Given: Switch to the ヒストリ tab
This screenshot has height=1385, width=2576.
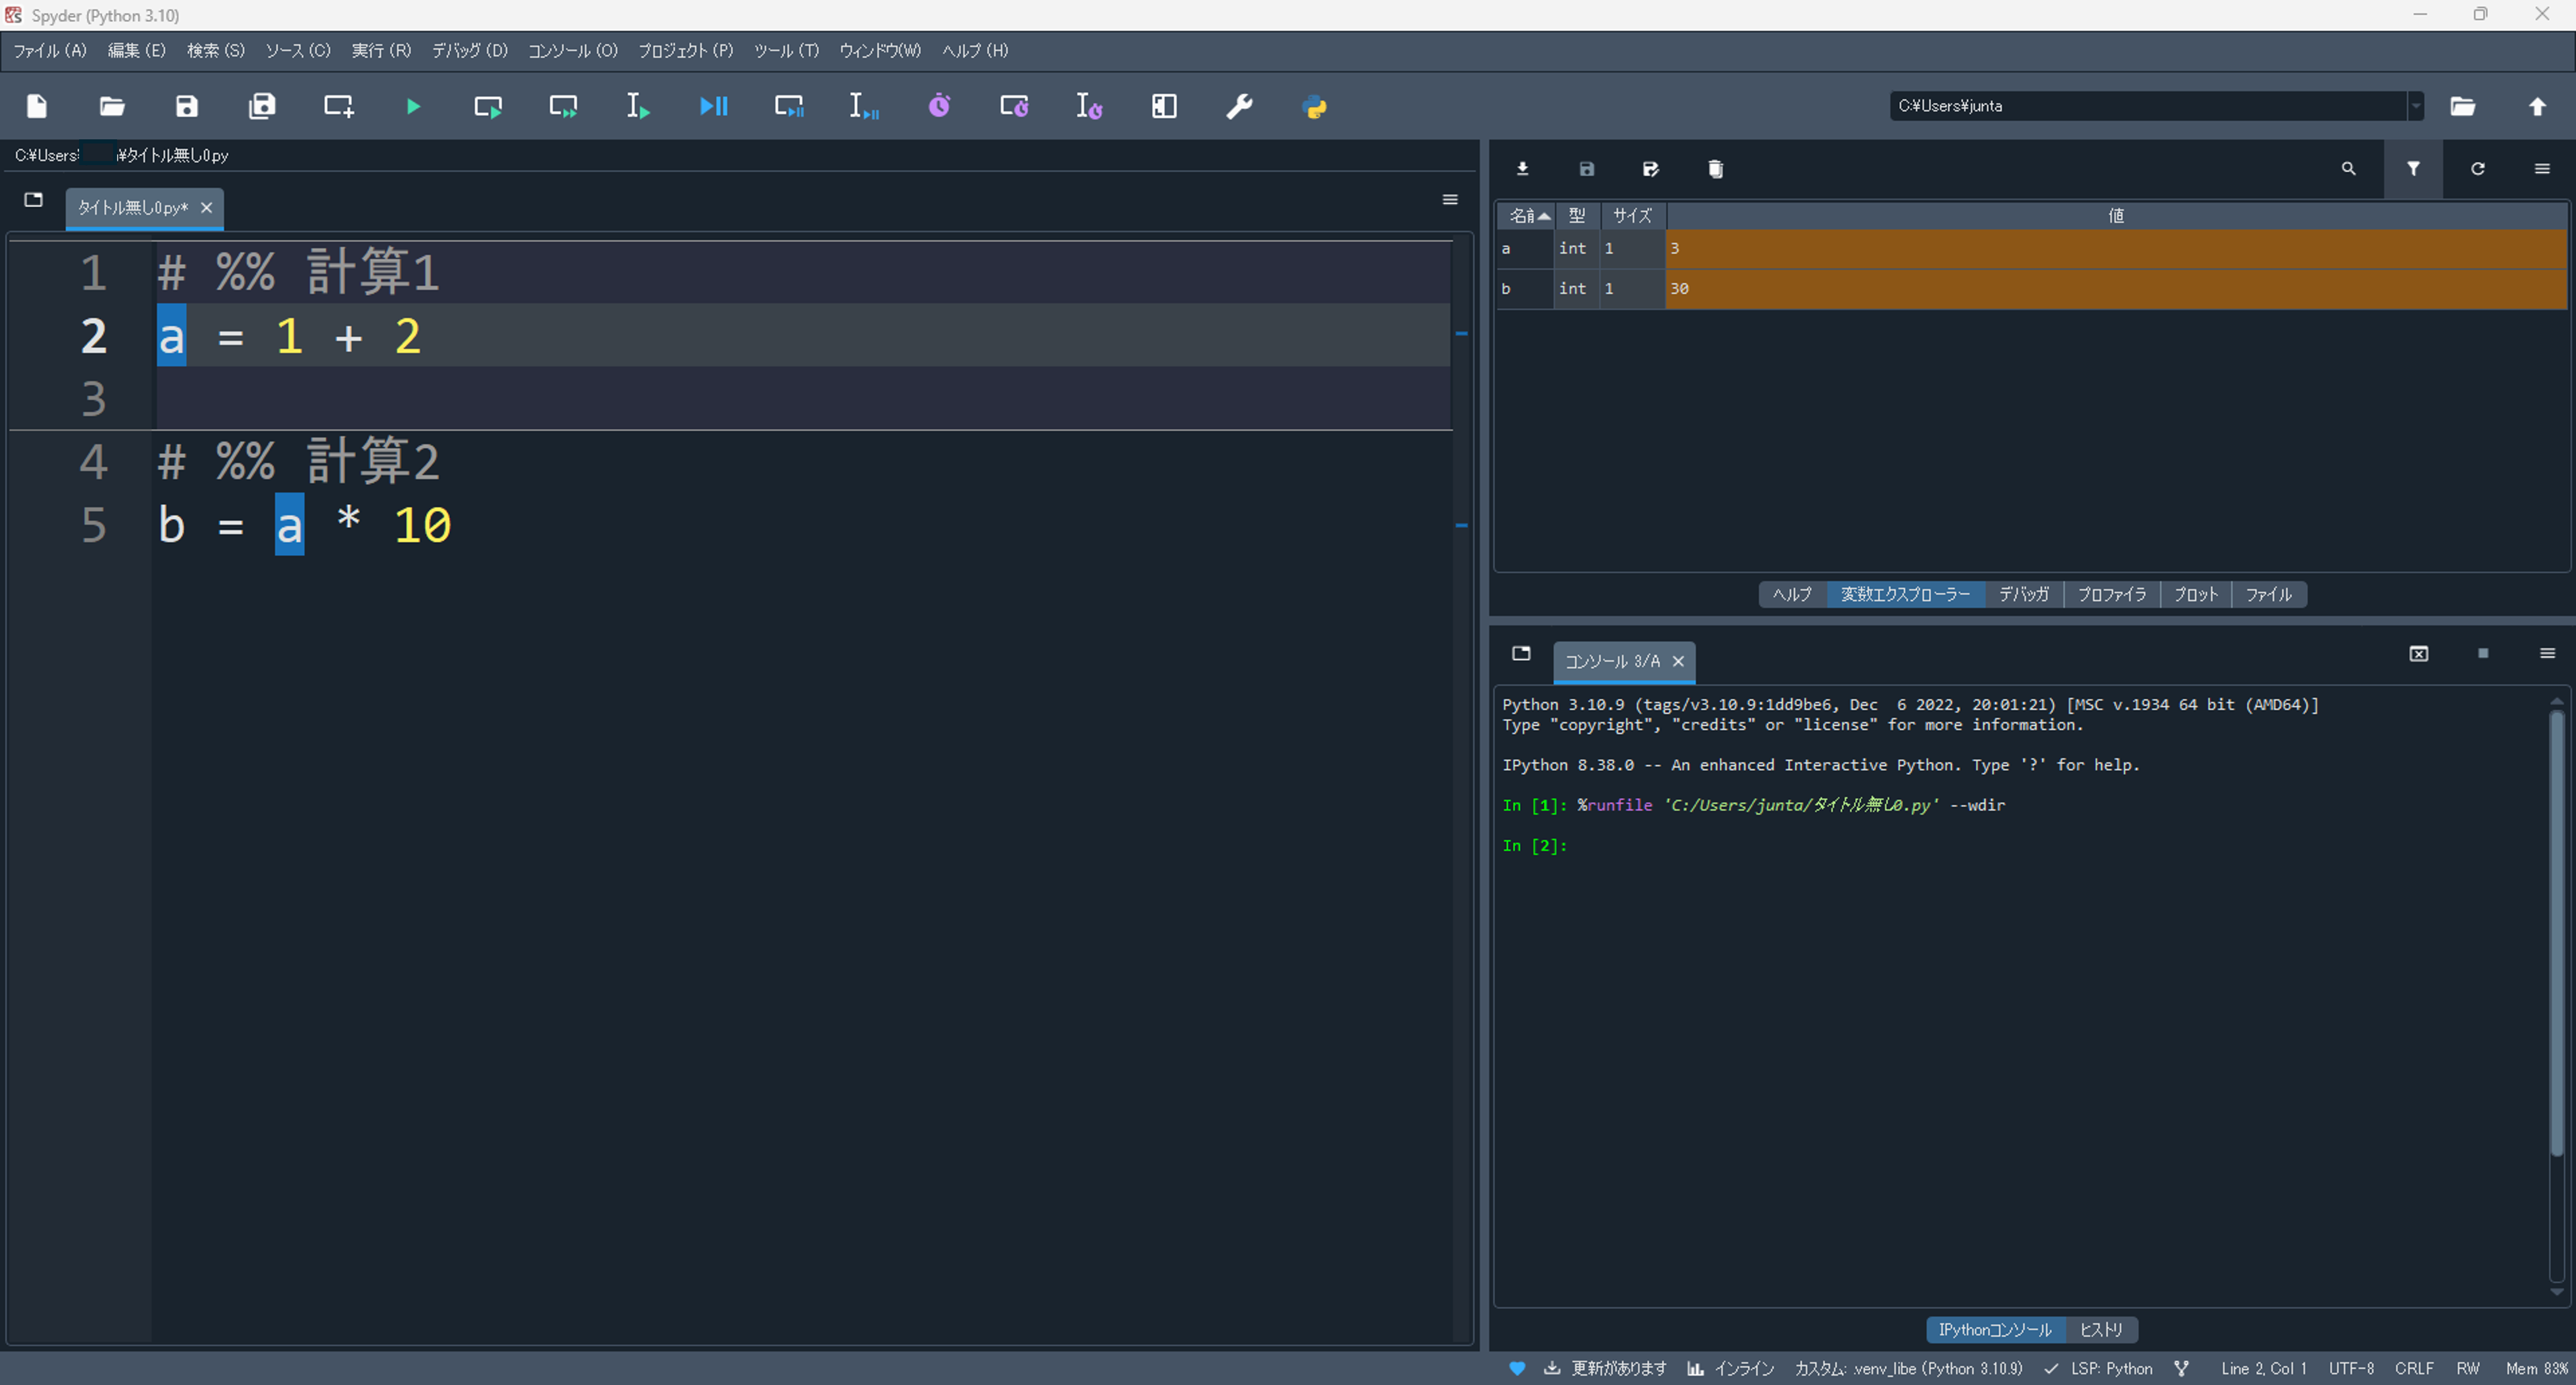Looking at the screenshot, I should pyautogui.click(x=2101, y=1330).
